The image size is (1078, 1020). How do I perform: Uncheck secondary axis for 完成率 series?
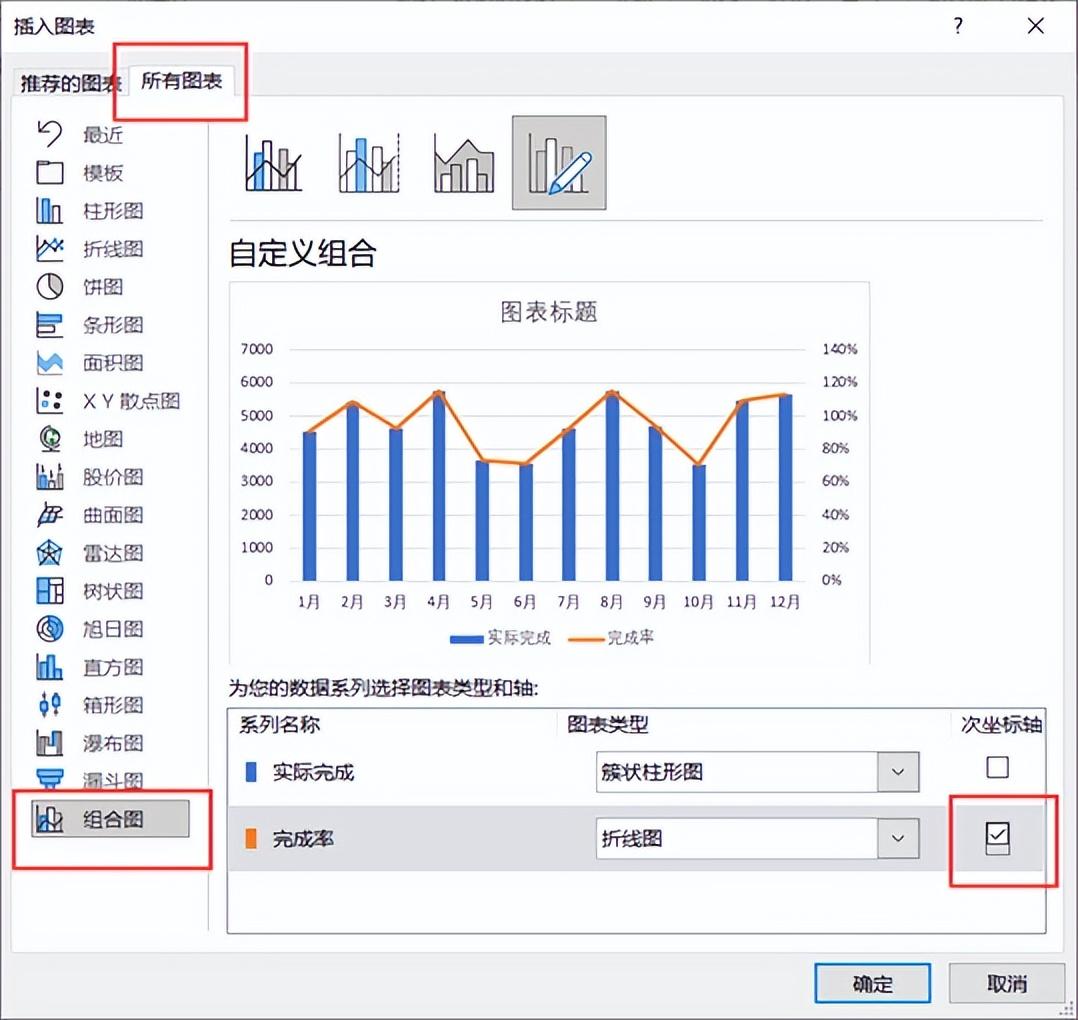[998, 834]
